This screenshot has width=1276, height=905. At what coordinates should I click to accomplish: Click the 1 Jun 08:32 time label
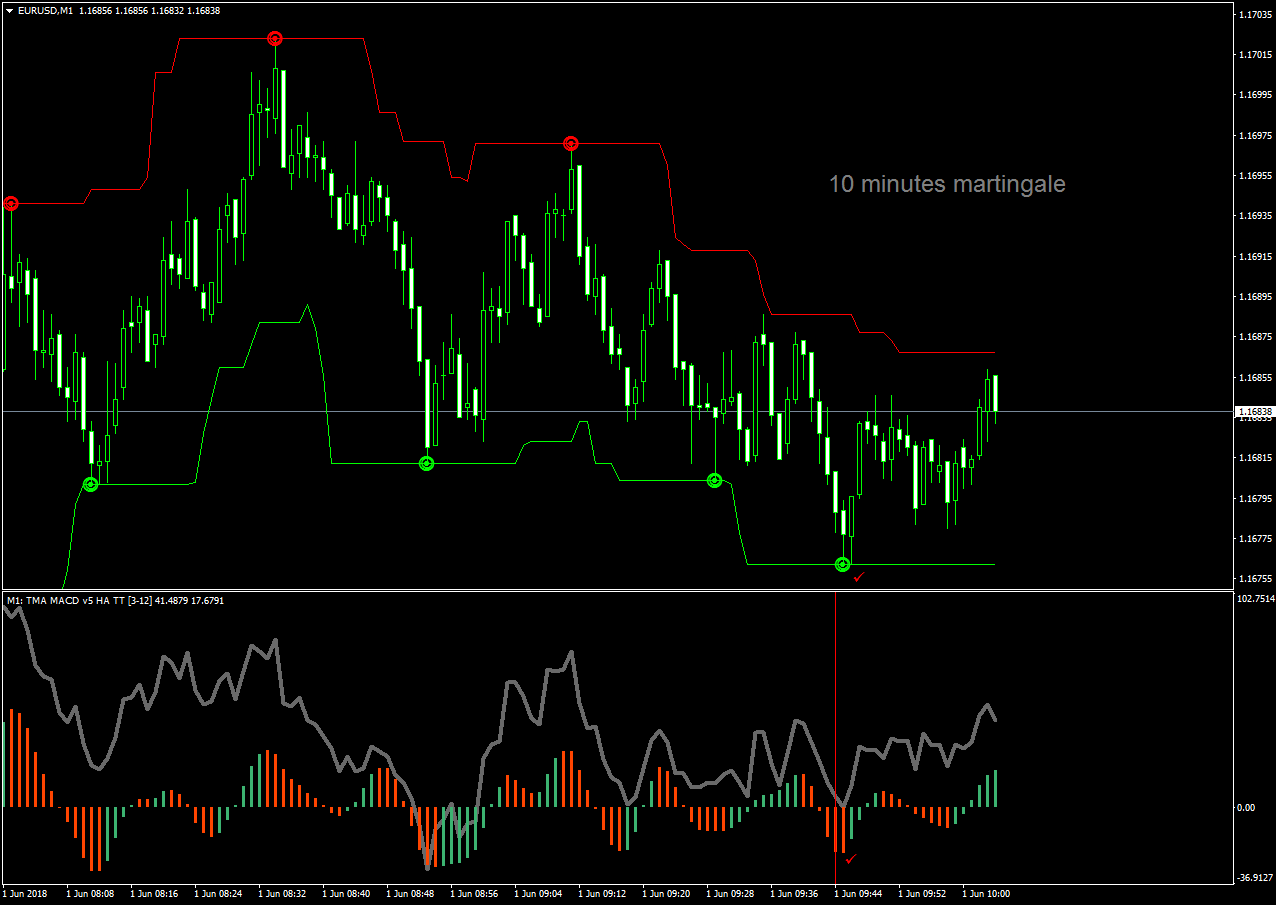click(283, 894)
